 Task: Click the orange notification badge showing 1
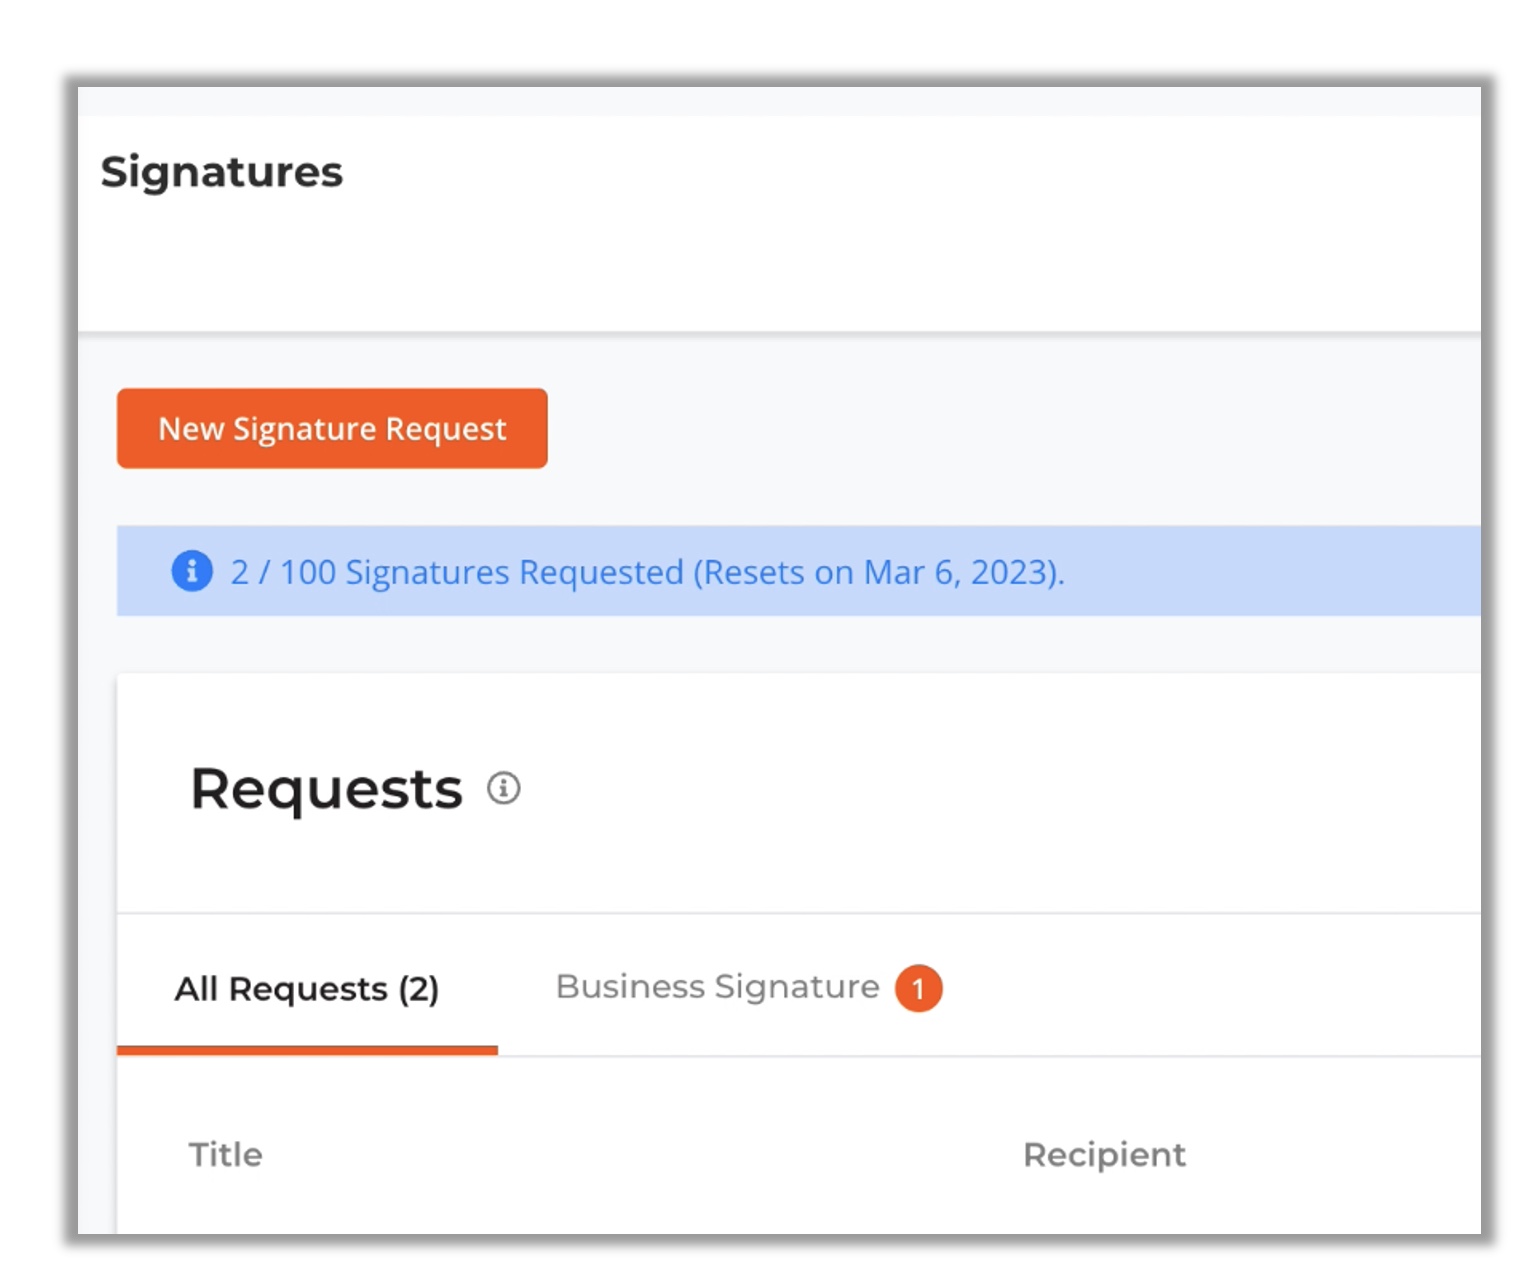coord(918,989)
